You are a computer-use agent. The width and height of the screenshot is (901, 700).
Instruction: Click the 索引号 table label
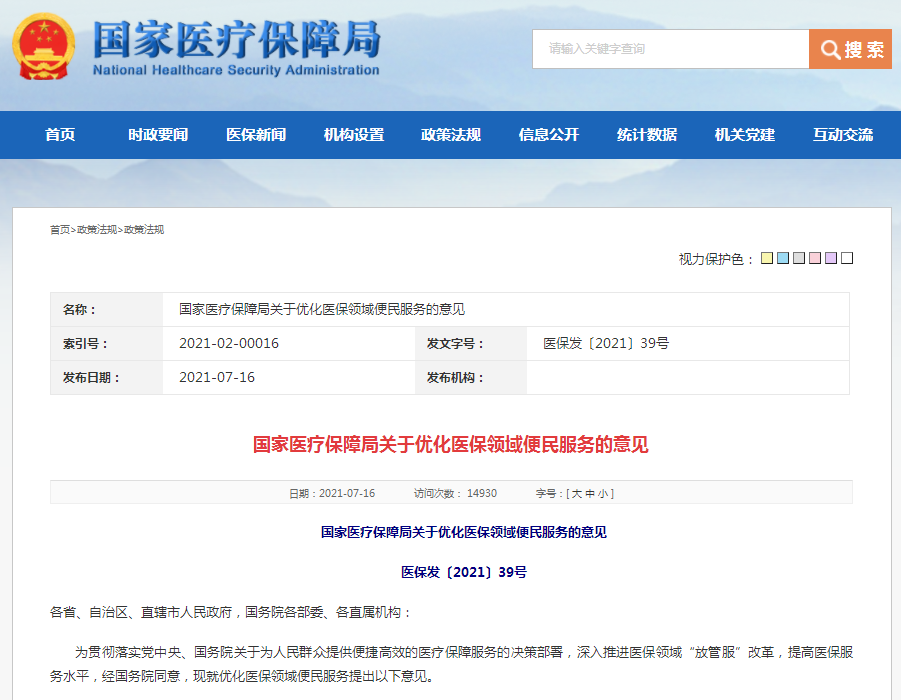tap(85, 344)
